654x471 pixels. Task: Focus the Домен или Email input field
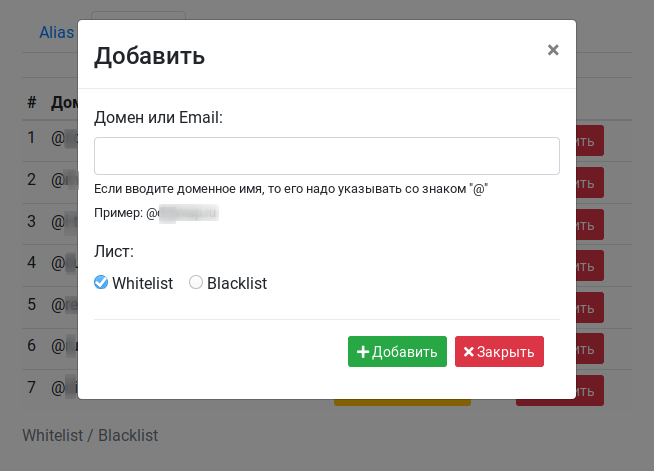[x=327, y=156]
